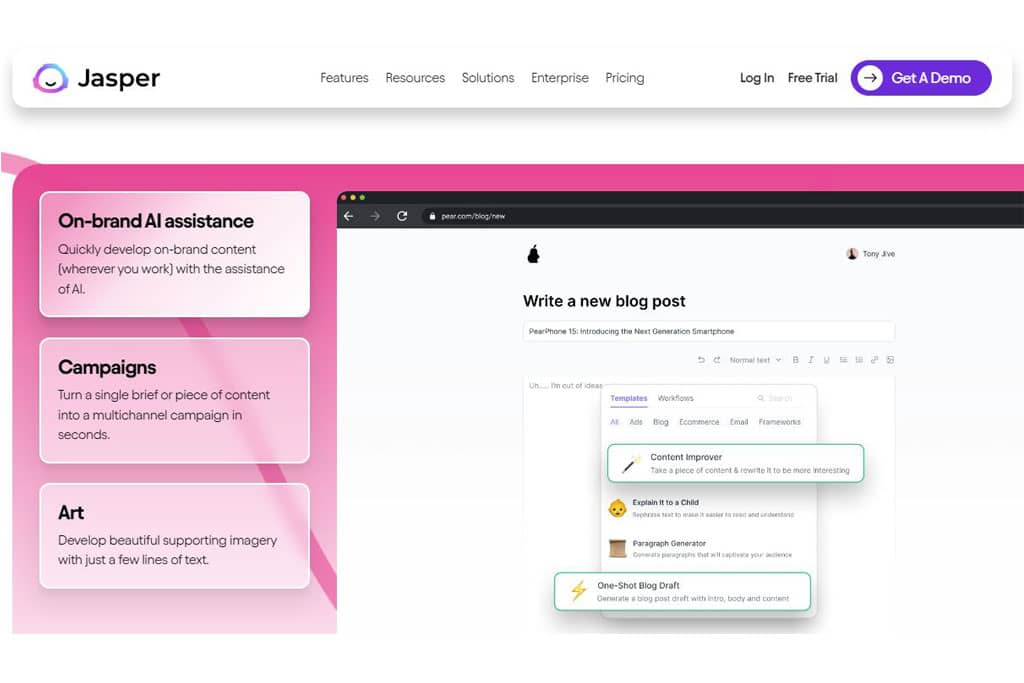The image size is (1024, 683).
Task: Click the insert image icon in the toolbar
Action: pos(890,359)
